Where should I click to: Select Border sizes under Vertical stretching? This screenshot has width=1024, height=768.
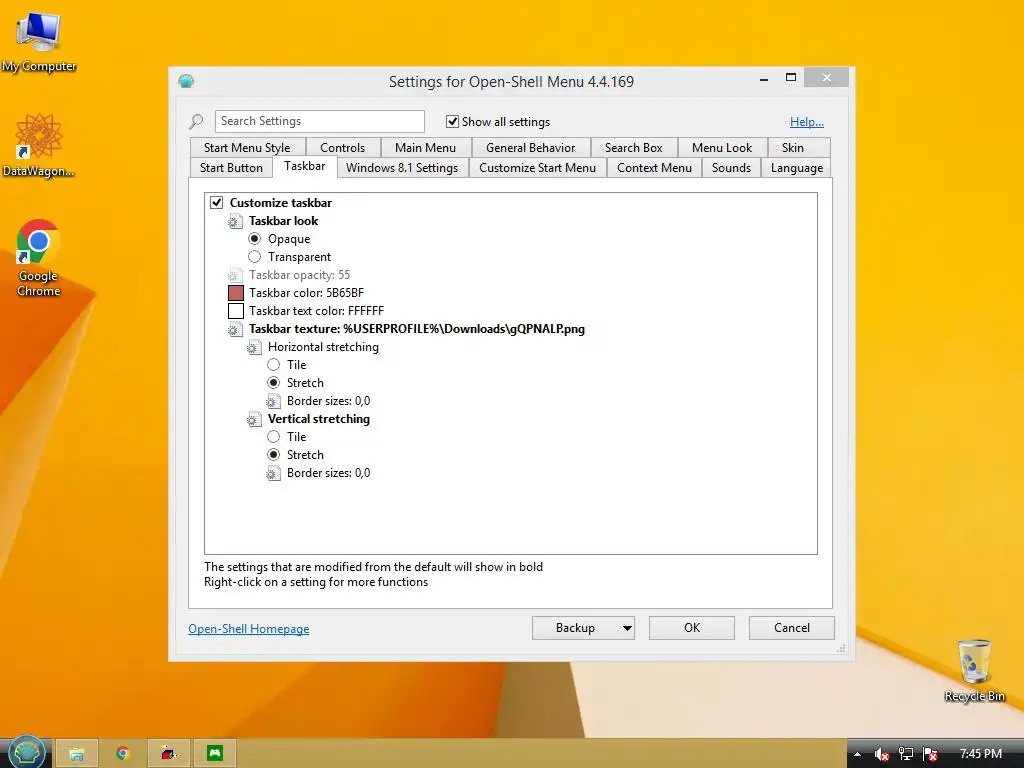tap(328, 473)
